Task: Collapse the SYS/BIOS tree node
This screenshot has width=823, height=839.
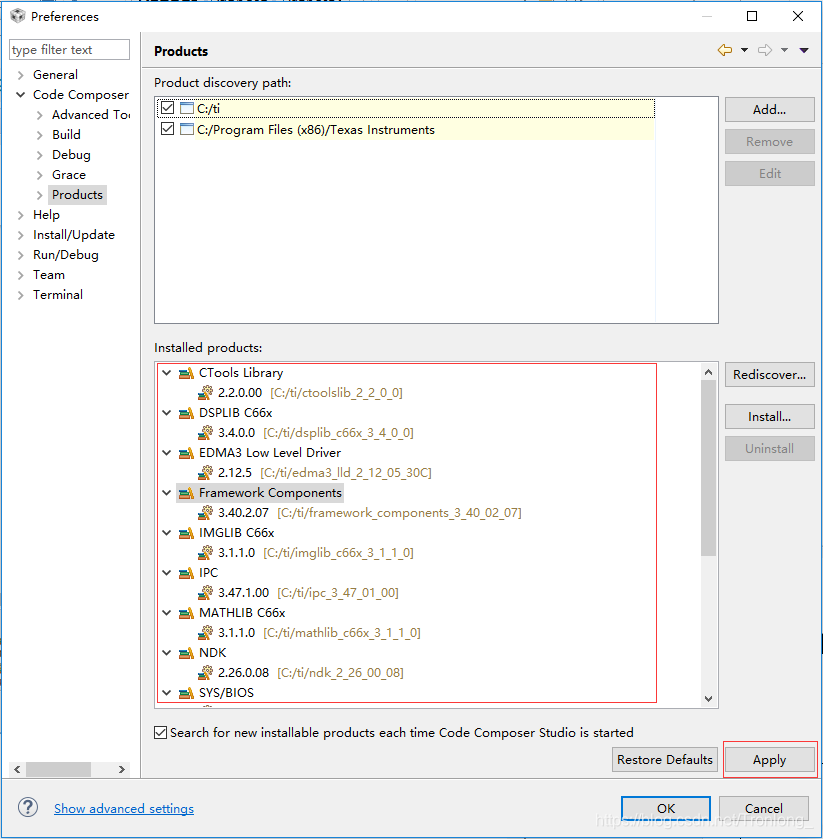Action: coord(166,693)
